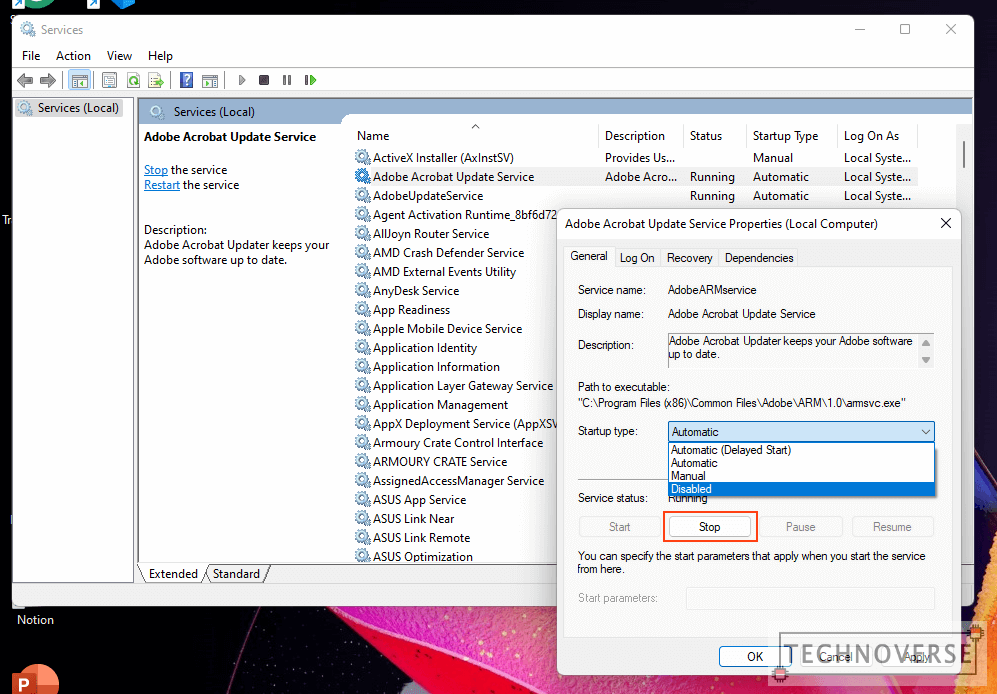Sort by the Description column header

pos(640,135)
